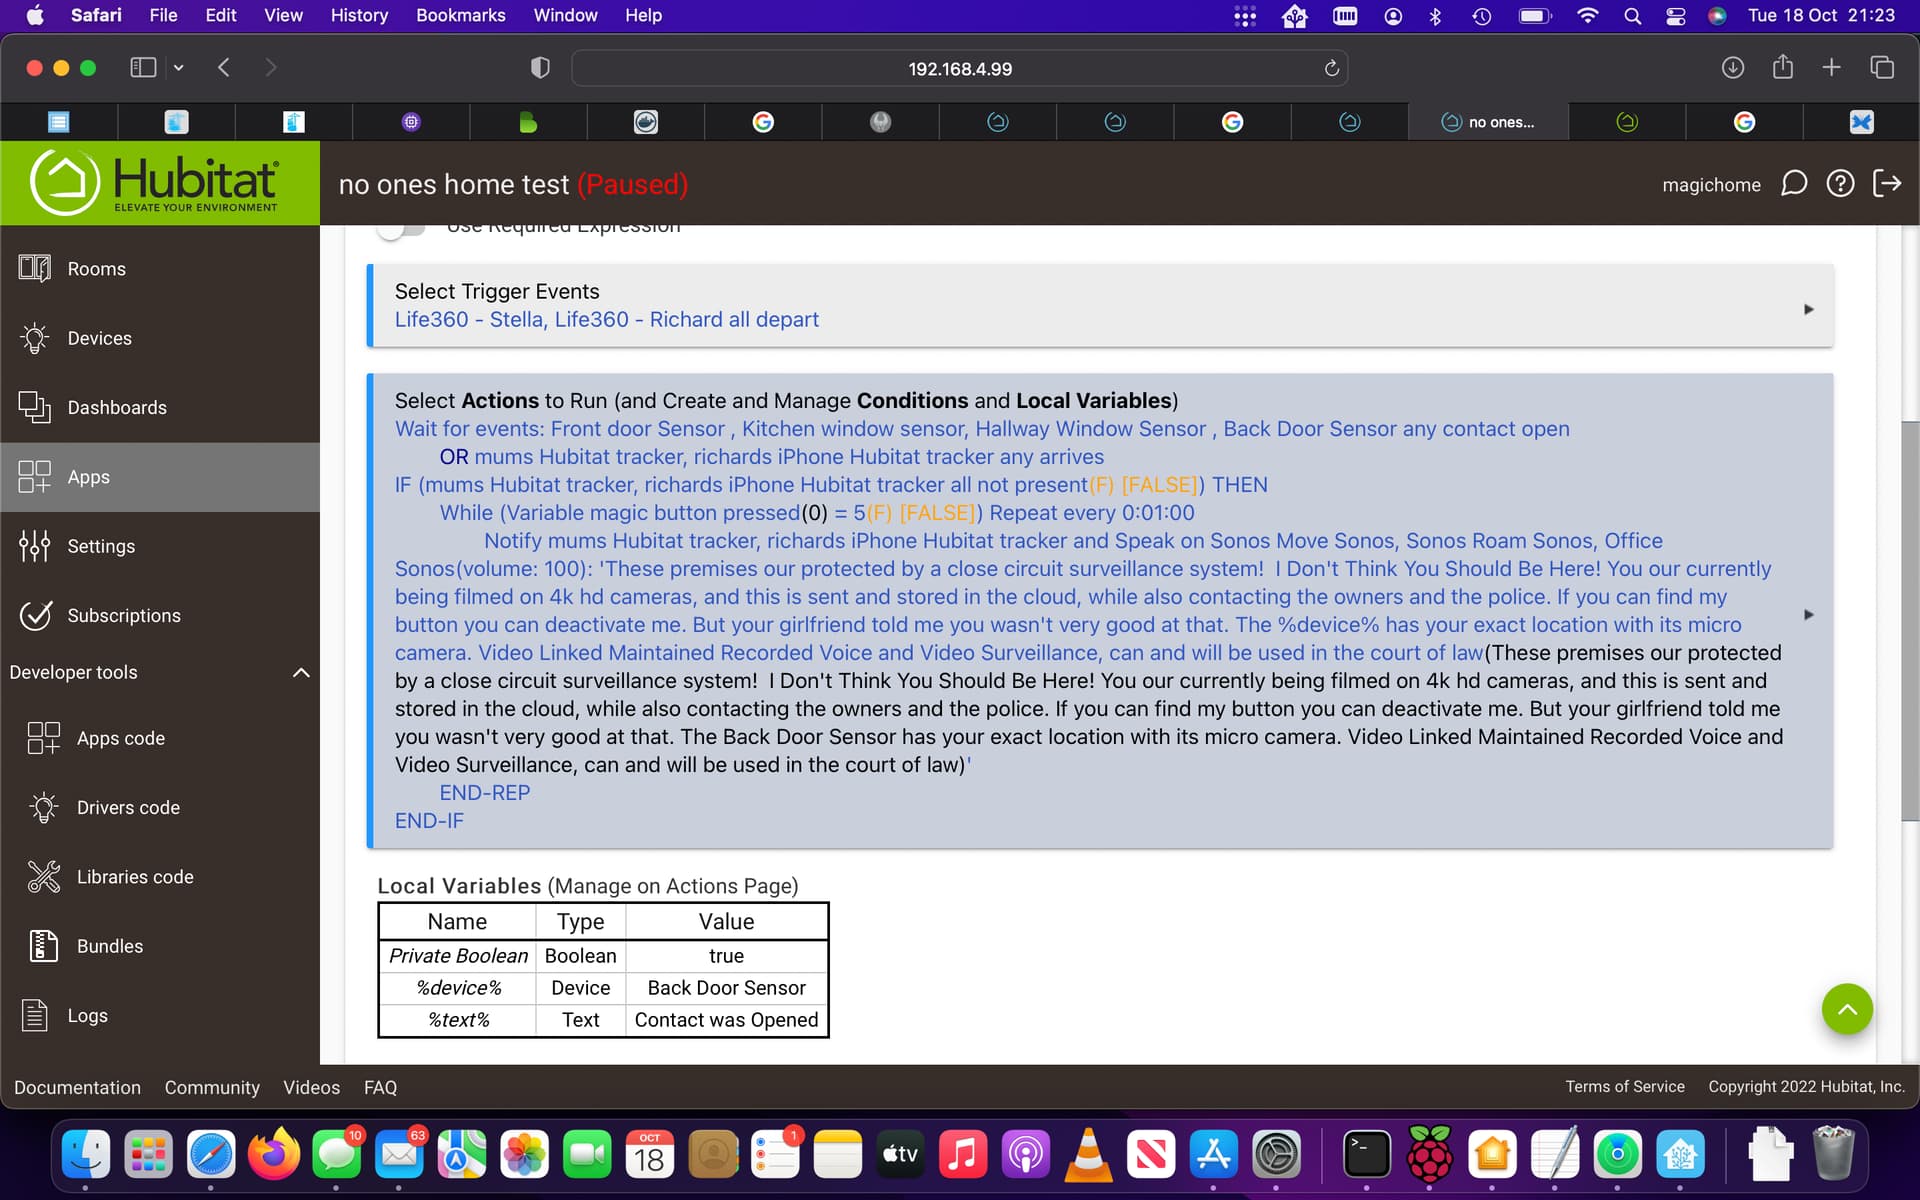
Task: Open the Documentation link
Action: [x=77, y=1087]
